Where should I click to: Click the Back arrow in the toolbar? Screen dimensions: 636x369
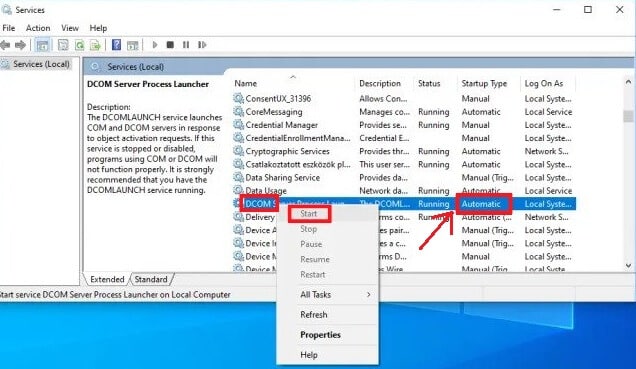(x=5, y=45)
